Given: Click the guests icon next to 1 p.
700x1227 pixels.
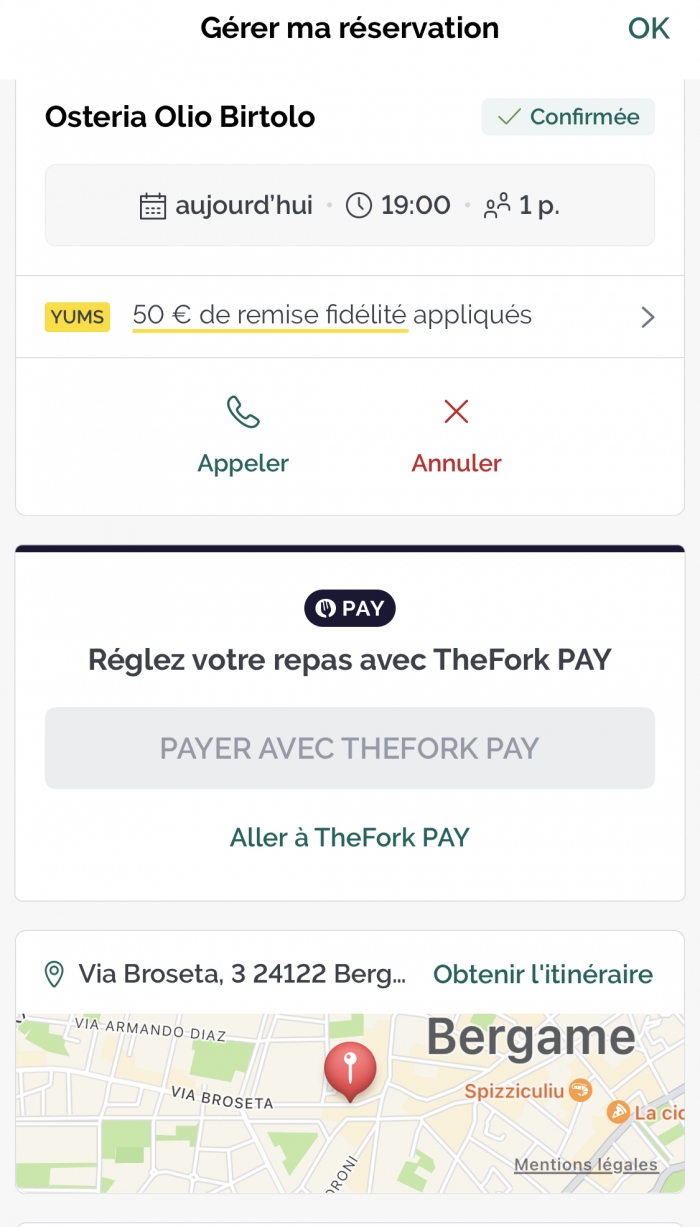Looking at the screenshot, I should [497, 207].
